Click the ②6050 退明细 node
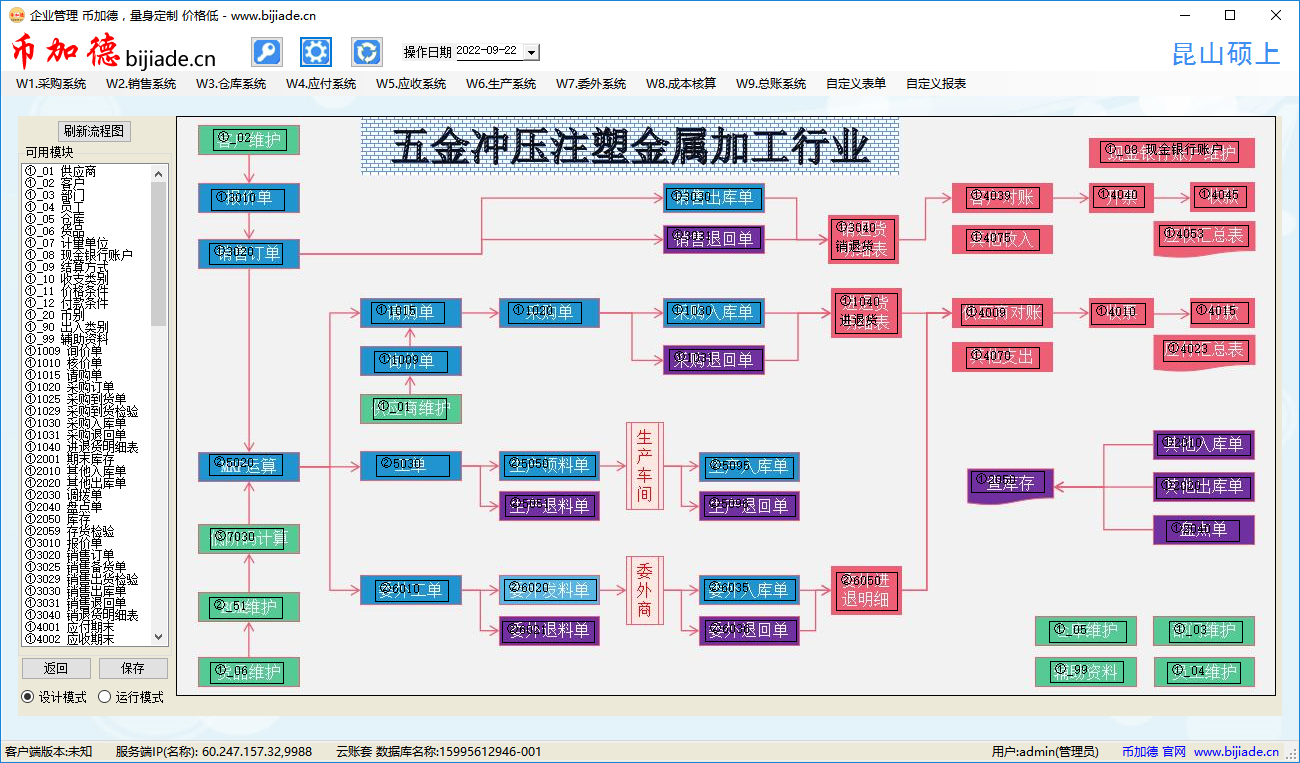Screen dimensions: 1300x763 click(866, 590)
